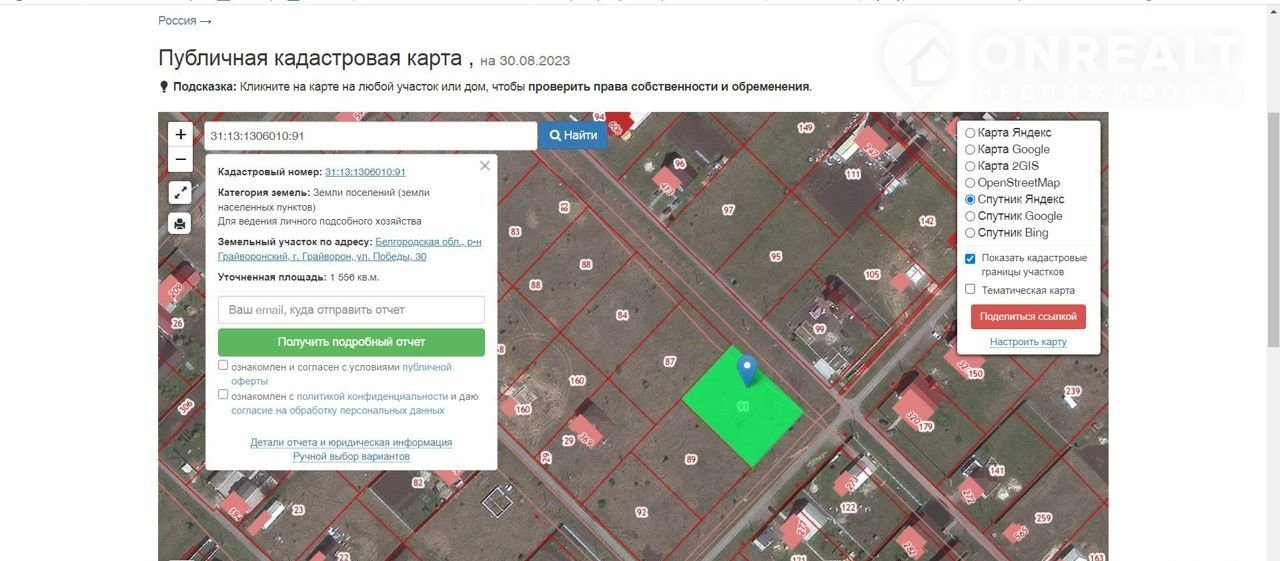Accept the публичной оферты terms checkbox
Viewport: 1280px width, 561px height.
223,366
